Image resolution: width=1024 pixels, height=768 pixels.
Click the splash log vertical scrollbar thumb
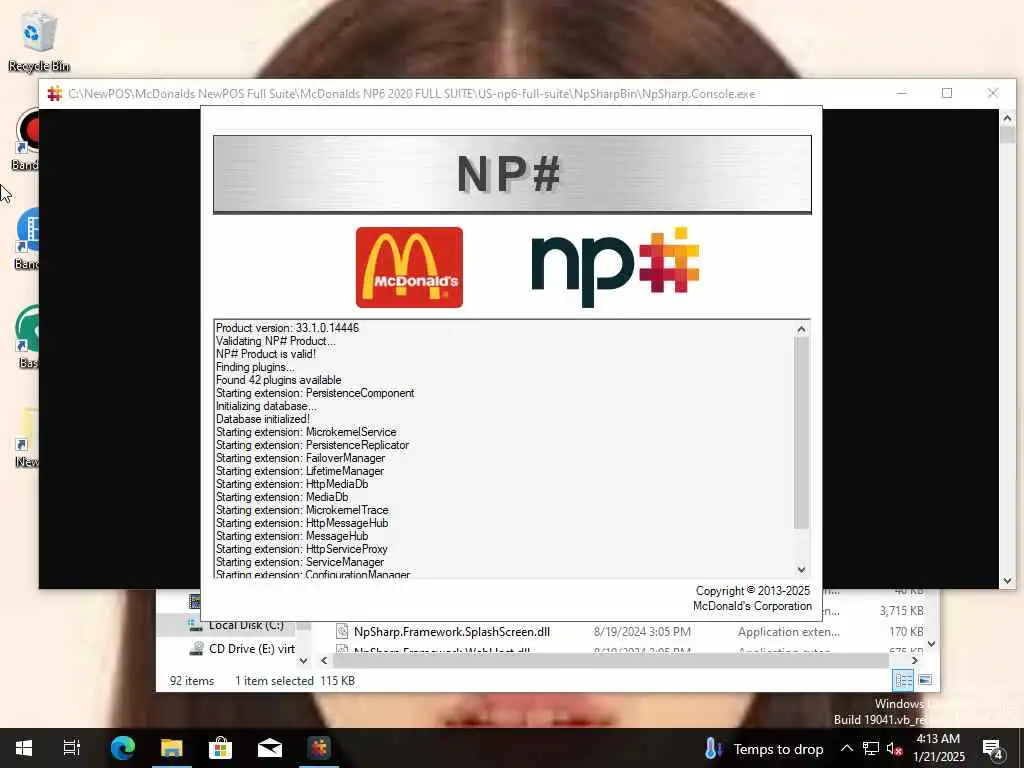pos(801,433)
